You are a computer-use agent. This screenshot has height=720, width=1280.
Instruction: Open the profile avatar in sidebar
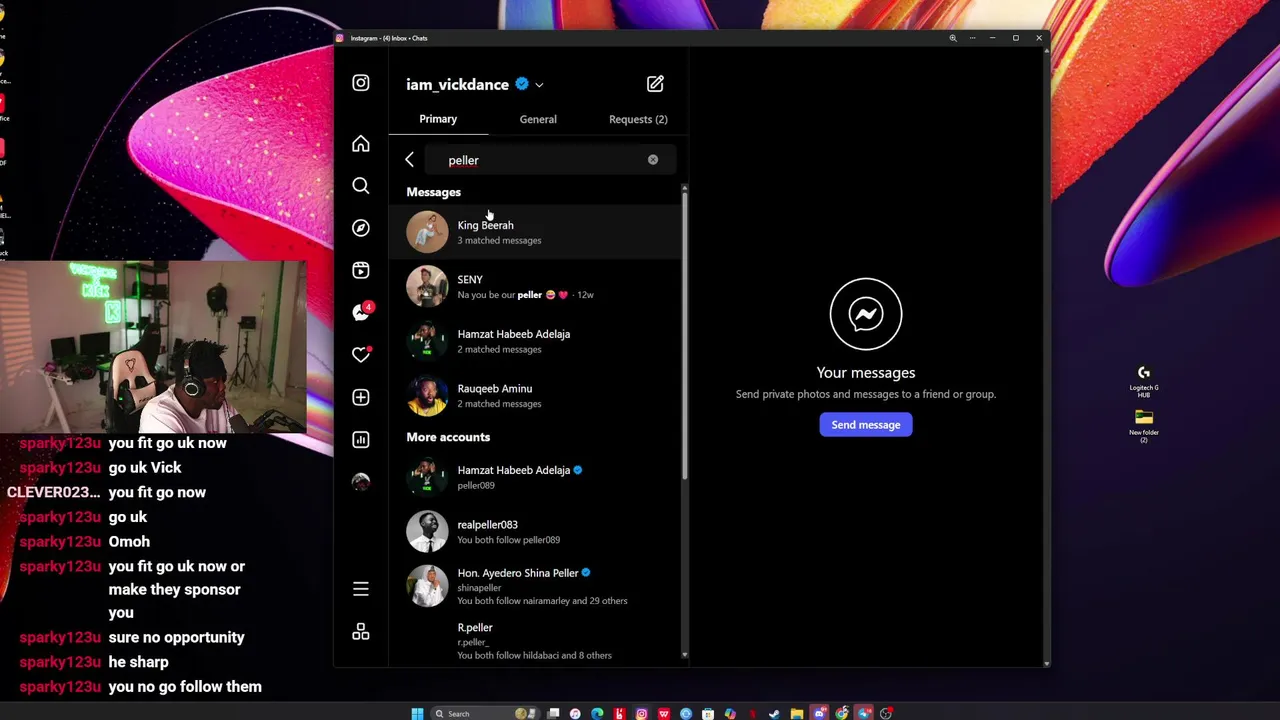click(x=361, y=482)
